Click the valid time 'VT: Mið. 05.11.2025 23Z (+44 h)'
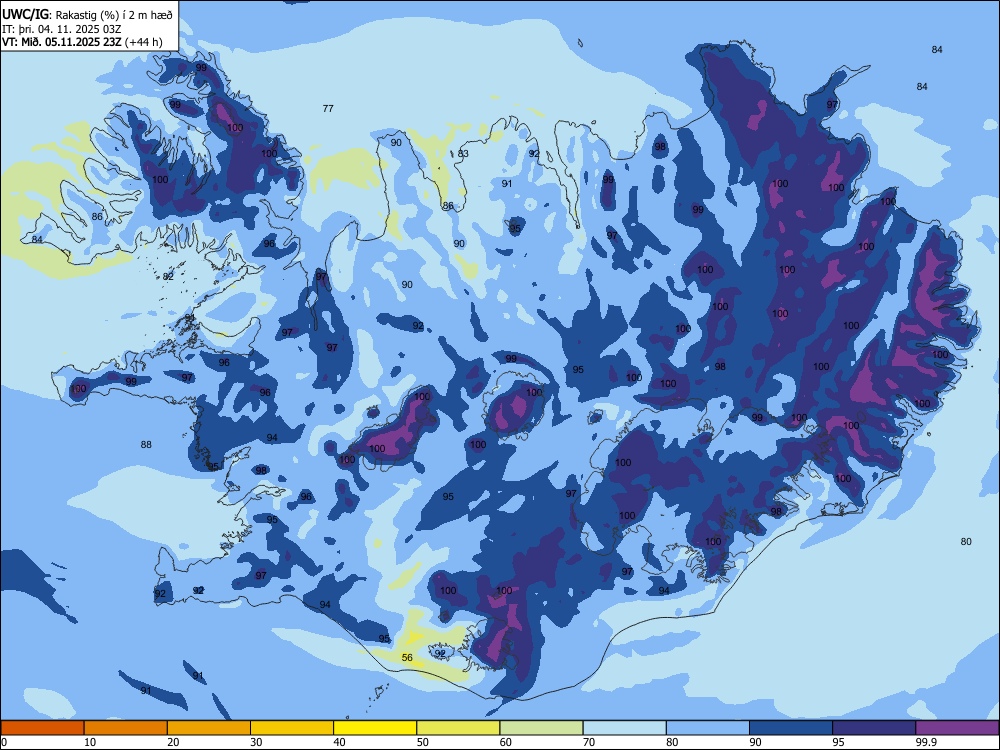This screenshot has height=750, width=1000. tap(82, 42)
